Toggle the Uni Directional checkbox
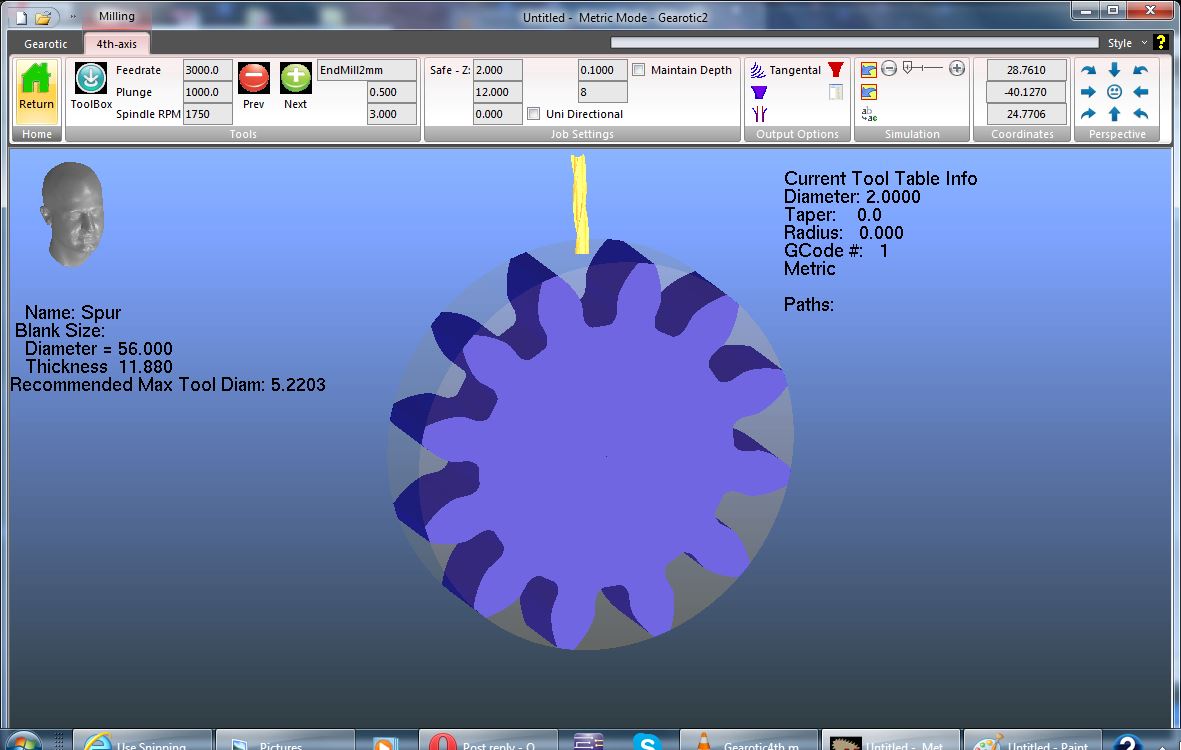 click(x=534, y=114)
